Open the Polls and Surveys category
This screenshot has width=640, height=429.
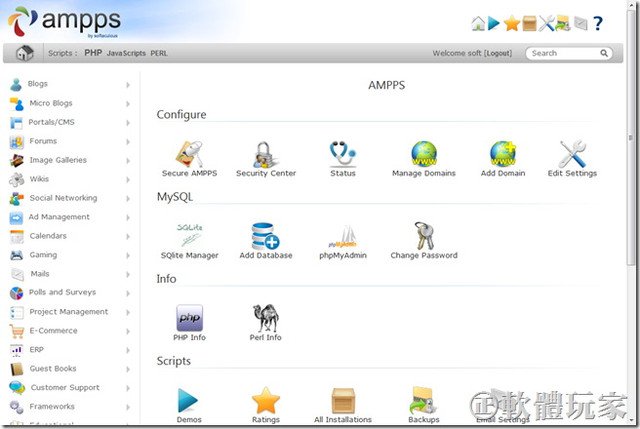click(x=62, y=292)
